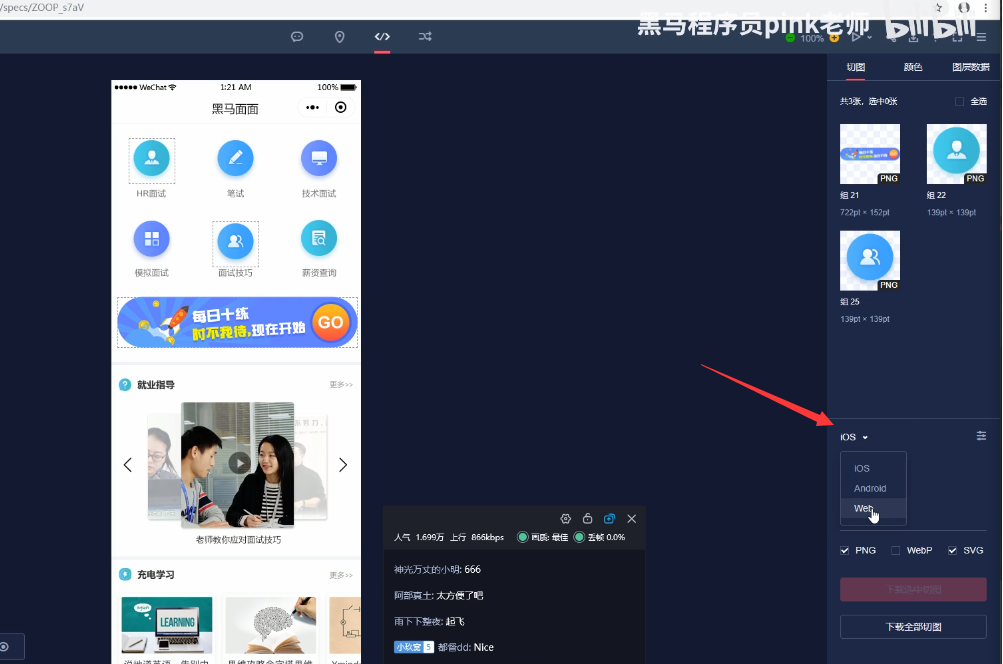Click the 每日十练 GO banner
The height and width of the screenshot is (664, 1003).
point(237,322)
